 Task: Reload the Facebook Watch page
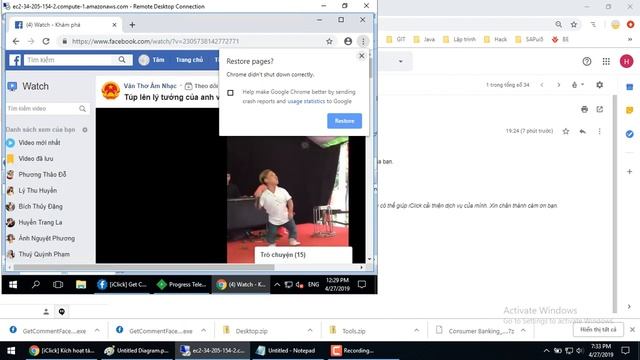tap(46, 41)
